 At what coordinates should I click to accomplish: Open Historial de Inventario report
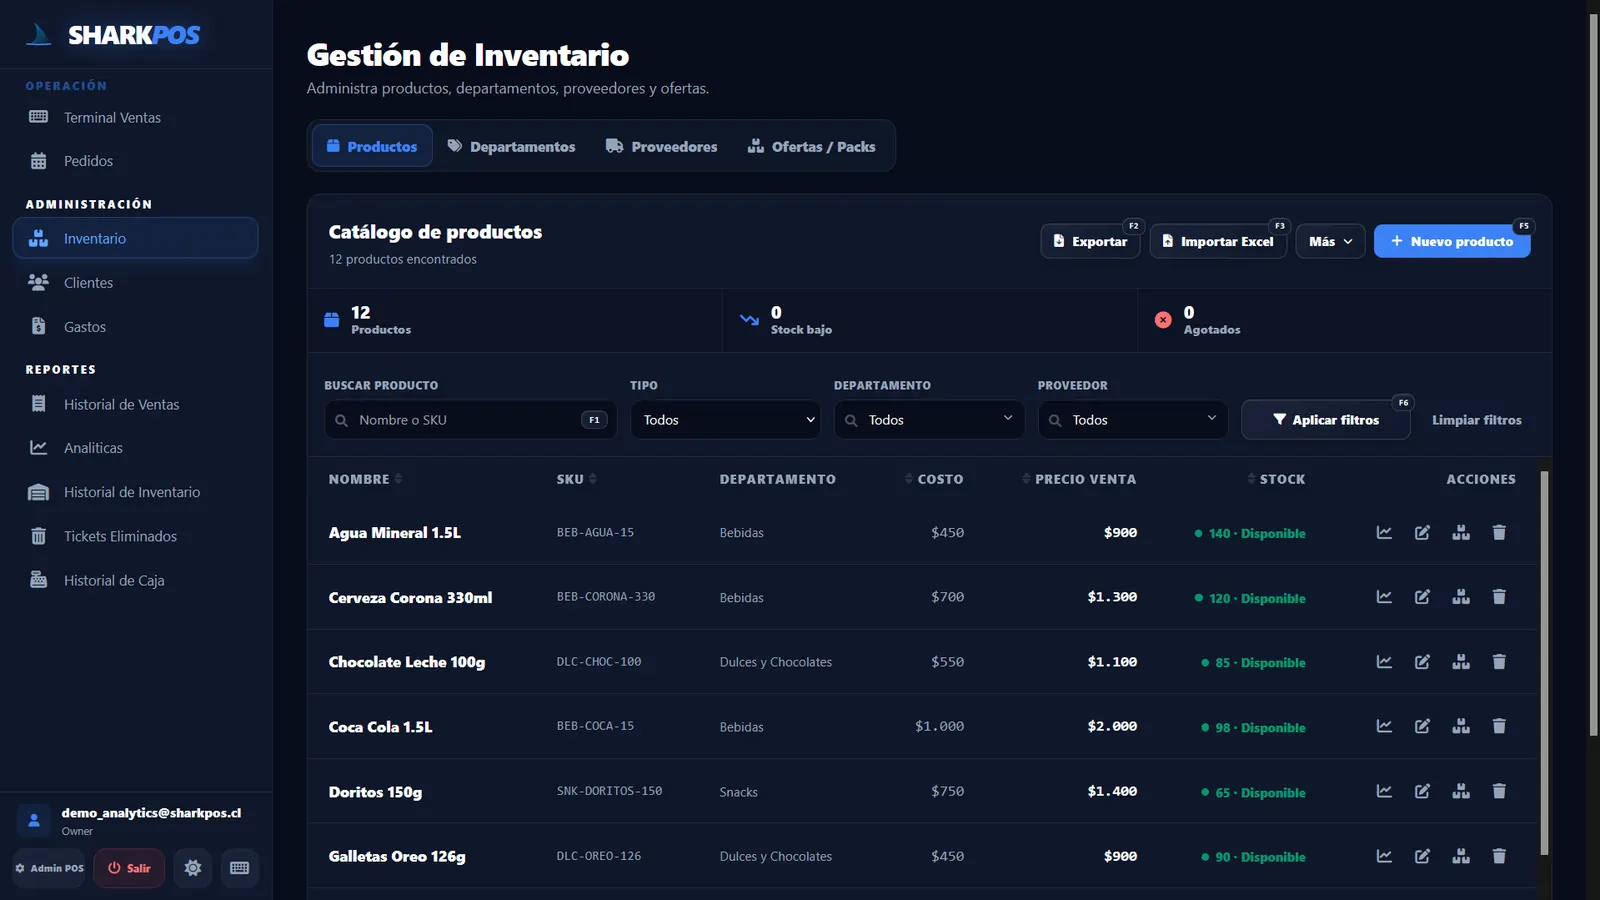(135, 492)
